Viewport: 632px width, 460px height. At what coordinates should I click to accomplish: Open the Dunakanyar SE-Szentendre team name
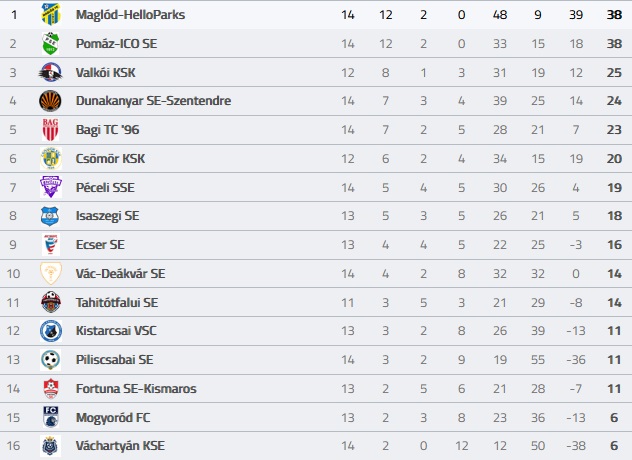click(154, 101)
